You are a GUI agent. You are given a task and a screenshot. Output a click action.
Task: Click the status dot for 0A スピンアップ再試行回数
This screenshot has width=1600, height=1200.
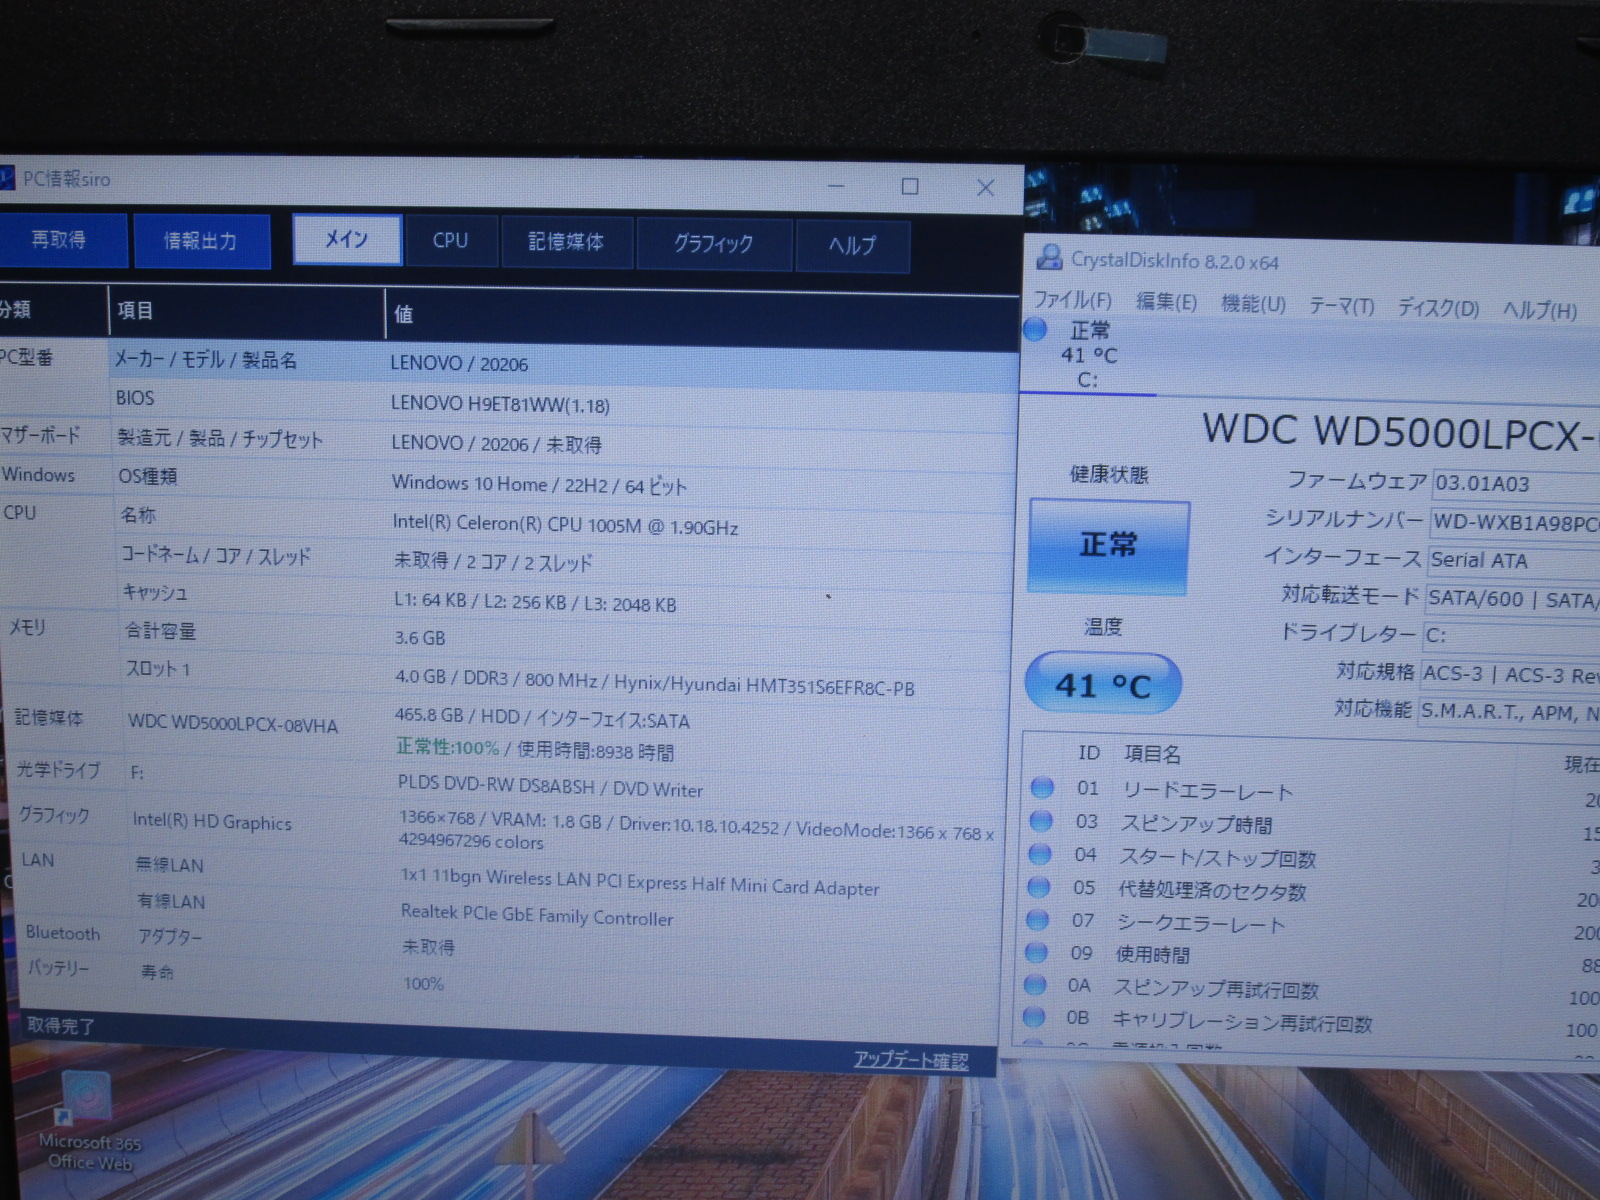pos(1036,985)
